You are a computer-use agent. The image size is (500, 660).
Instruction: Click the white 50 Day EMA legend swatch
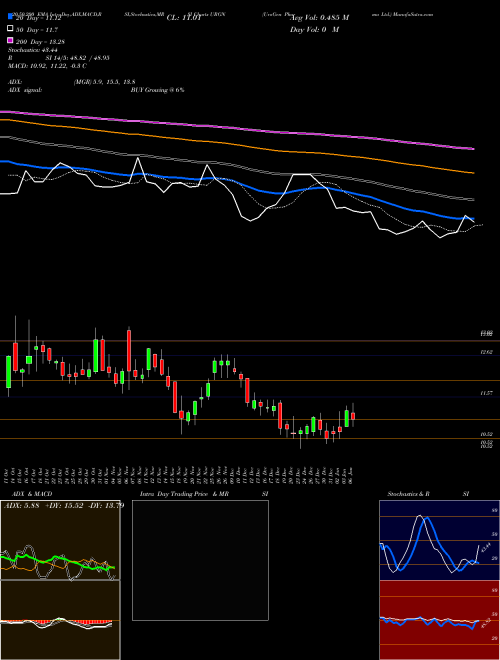pos(10,29)
